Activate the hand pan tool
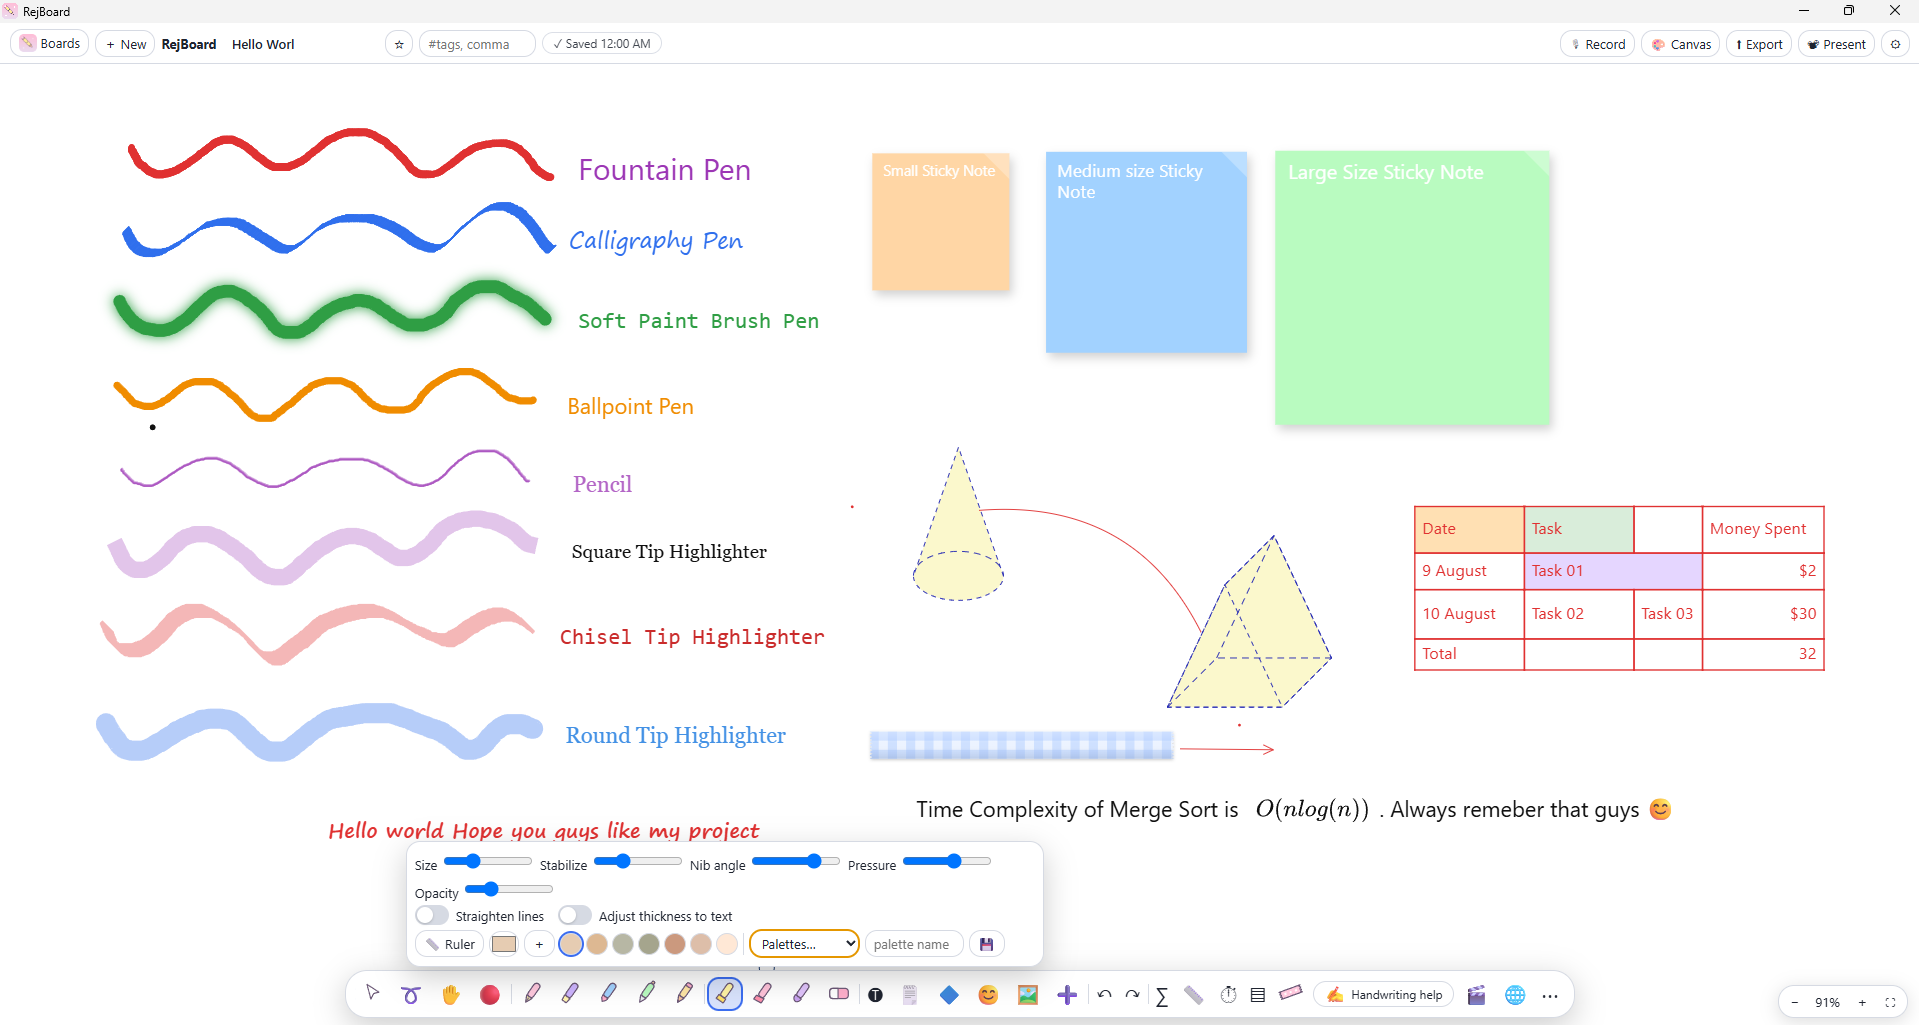The height and width of the screenshot is (1025, 1919). 450,994
